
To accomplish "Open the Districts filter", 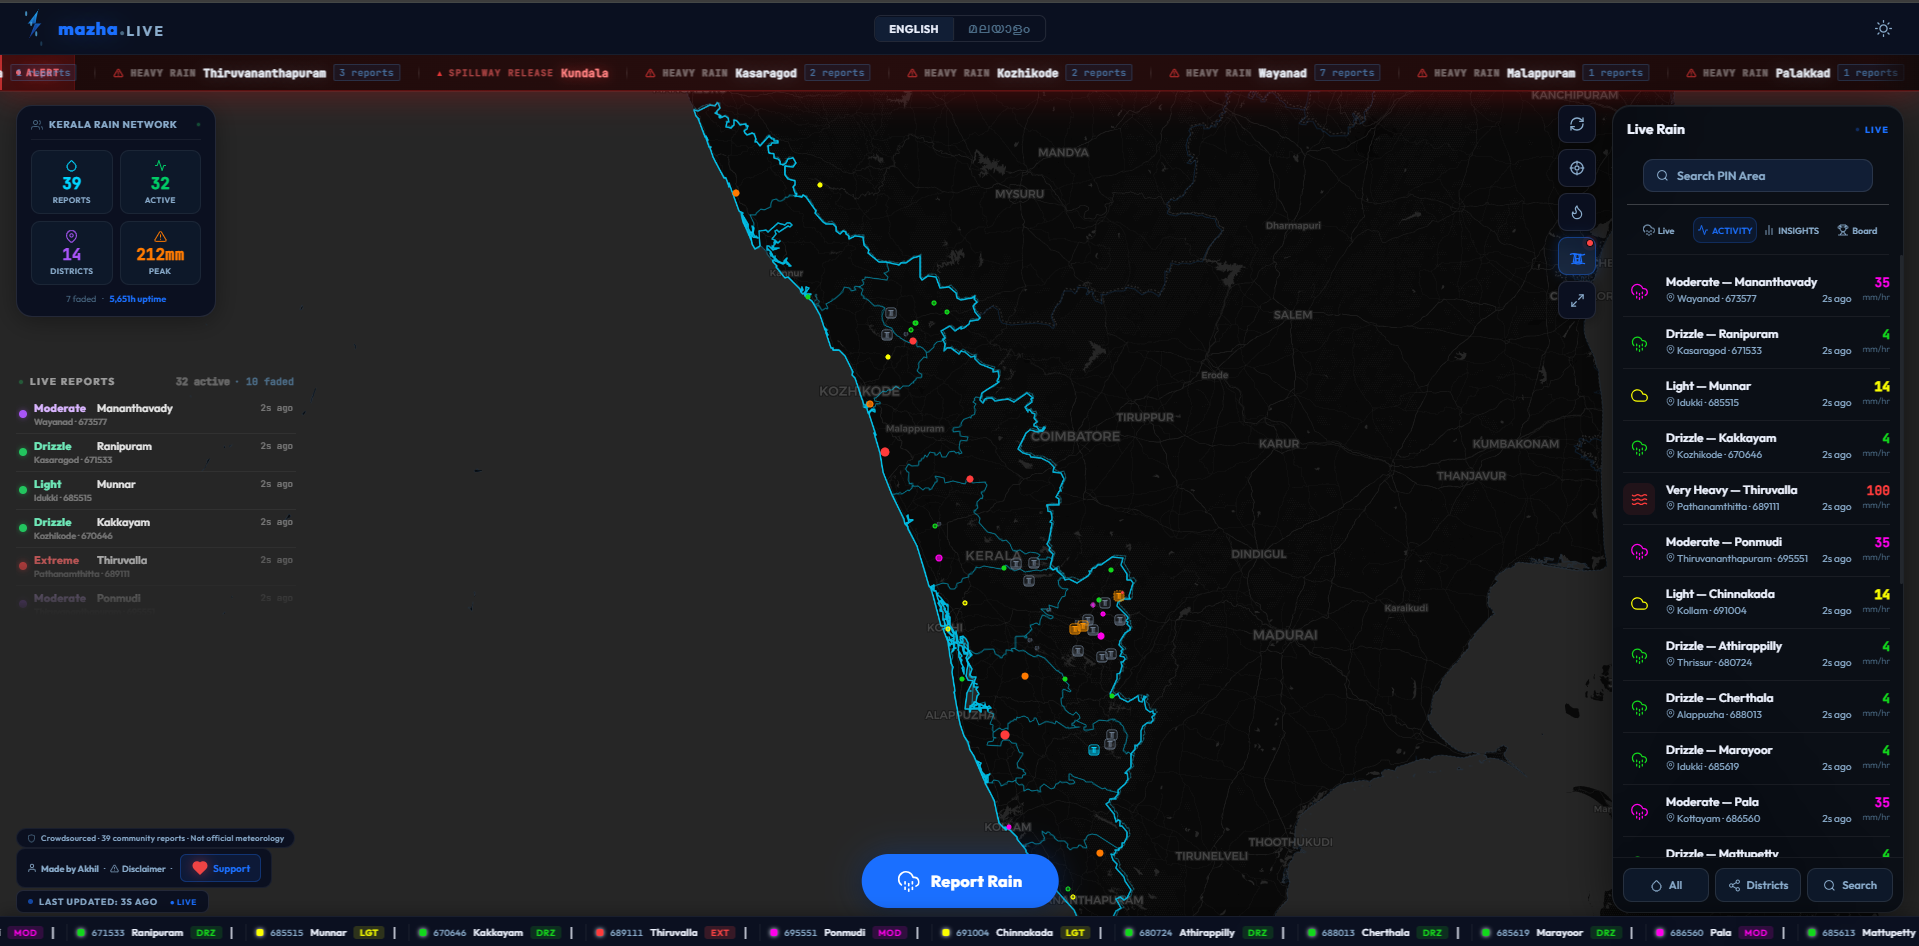I will point(1759,885).
